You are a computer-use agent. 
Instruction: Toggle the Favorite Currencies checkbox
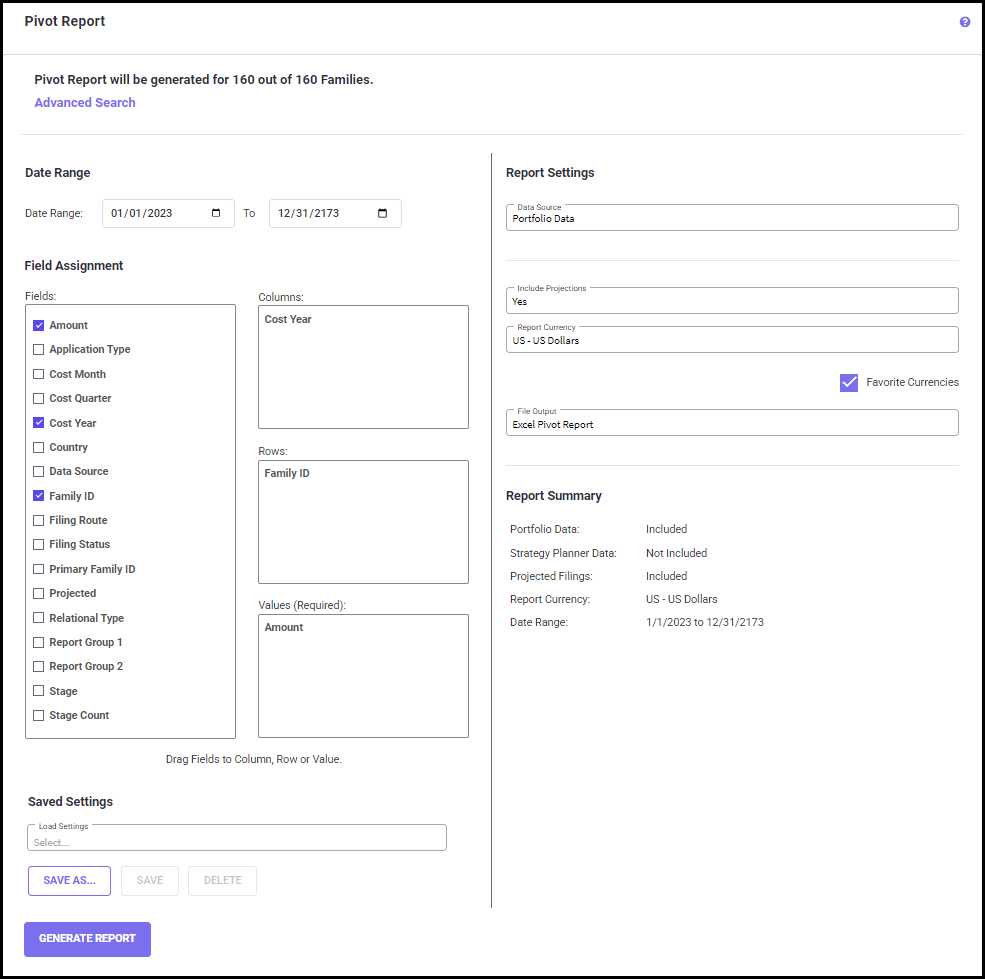point(849,382)
